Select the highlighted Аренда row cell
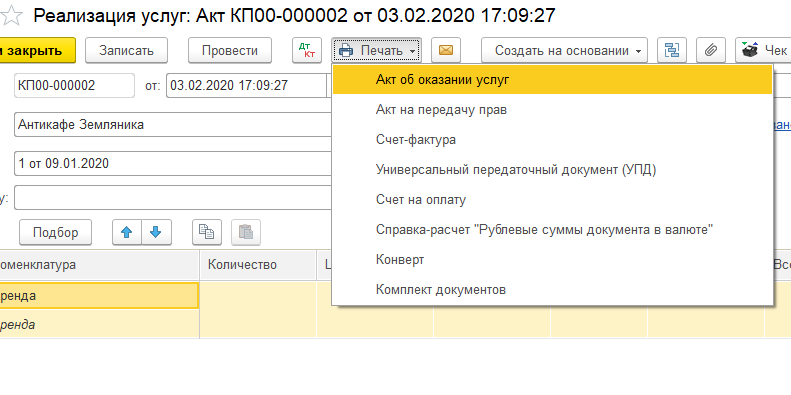 click(98, 296)
